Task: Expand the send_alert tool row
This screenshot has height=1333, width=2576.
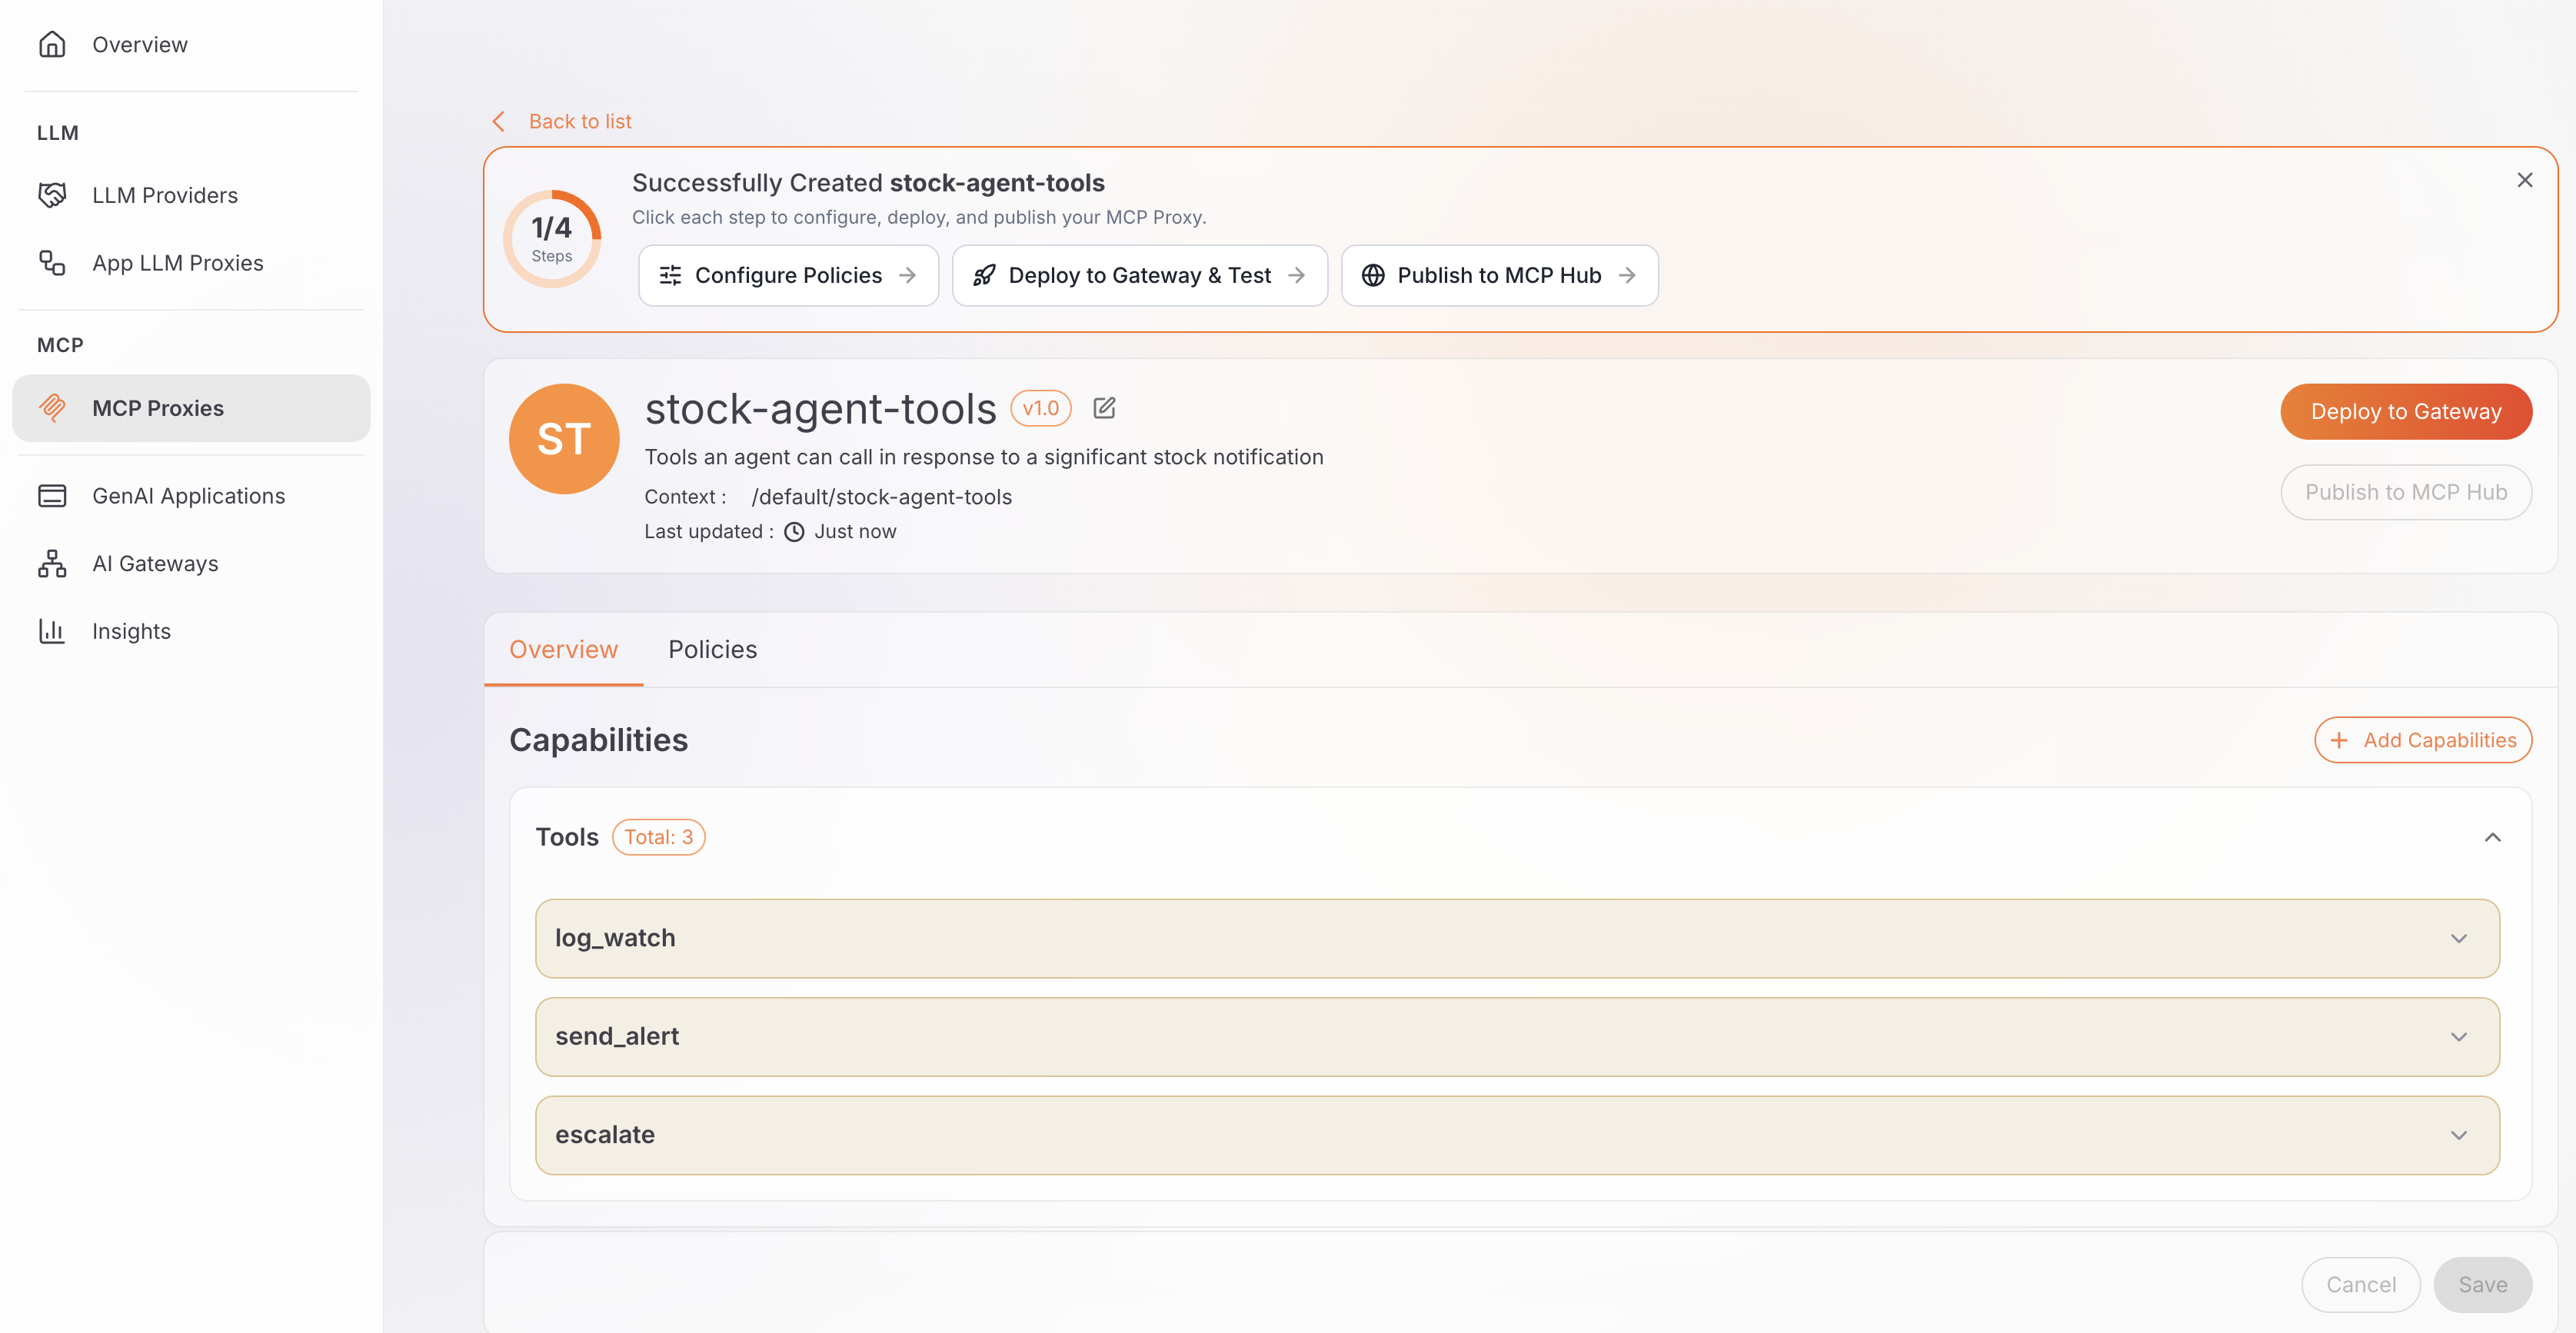Action: (x=1517, y=1036)
